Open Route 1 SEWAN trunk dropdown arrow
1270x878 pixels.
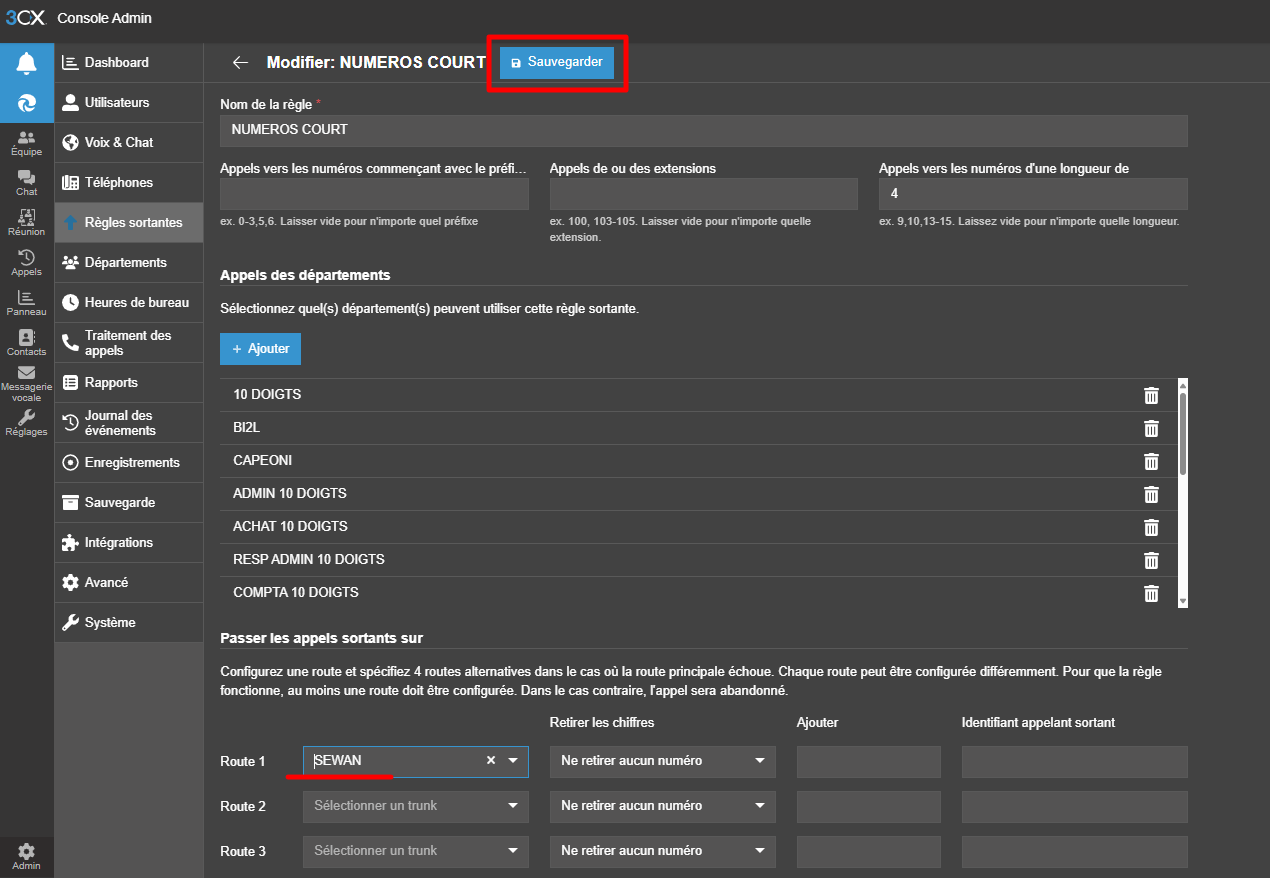point(513,761)
